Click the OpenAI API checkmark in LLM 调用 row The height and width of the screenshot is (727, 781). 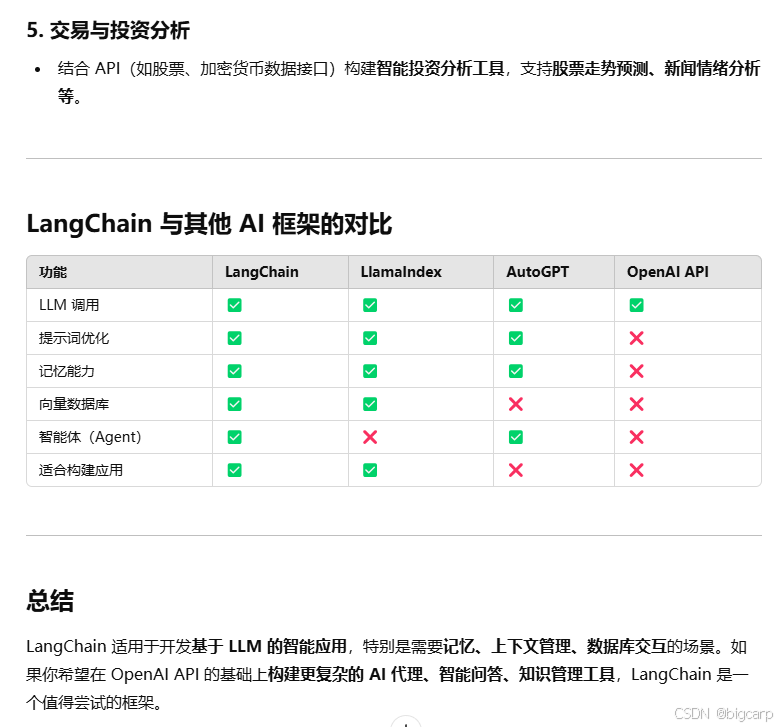tap(637, 305)
